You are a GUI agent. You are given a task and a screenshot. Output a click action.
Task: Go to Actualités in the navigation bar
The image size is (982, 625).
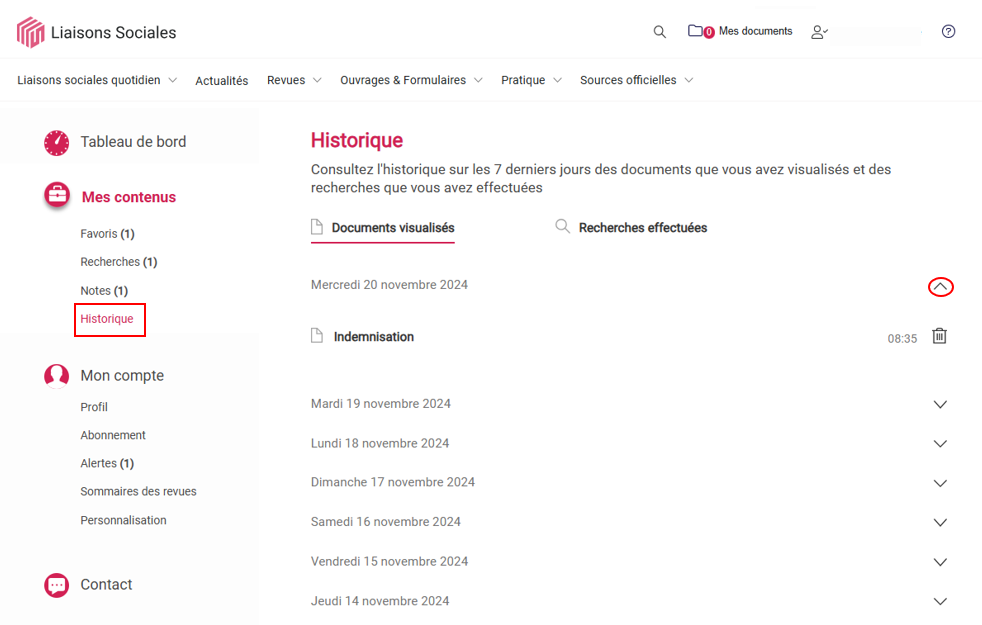coord(222,81)
